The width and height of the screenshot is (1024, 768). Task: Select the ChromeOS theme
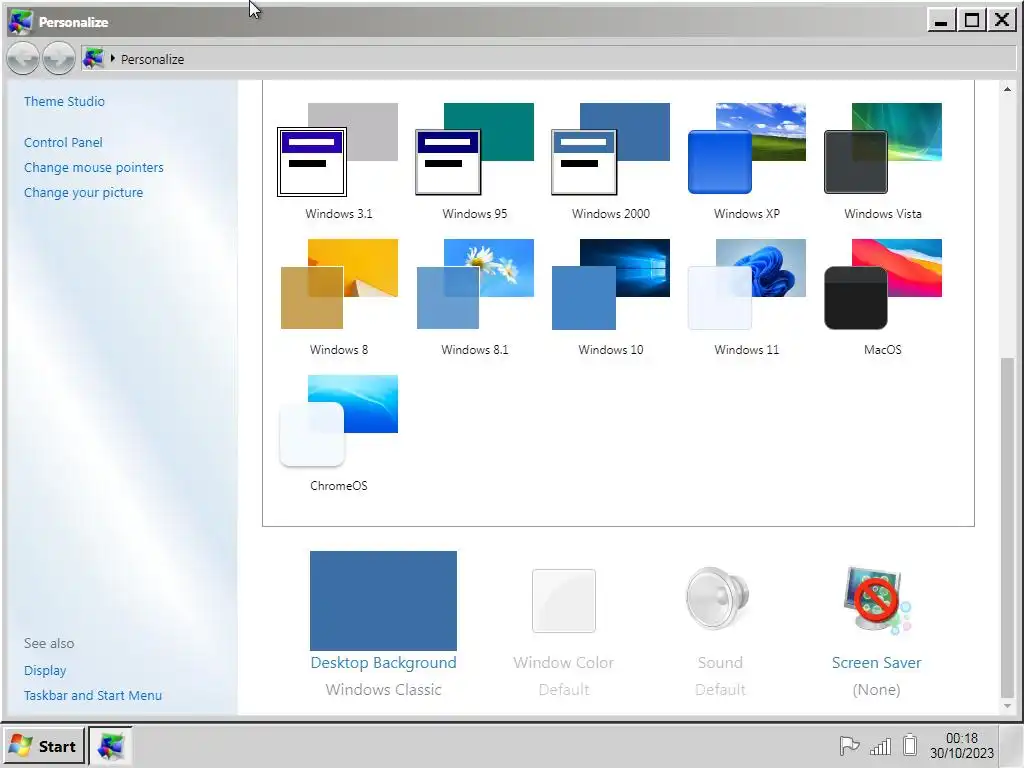338,433
